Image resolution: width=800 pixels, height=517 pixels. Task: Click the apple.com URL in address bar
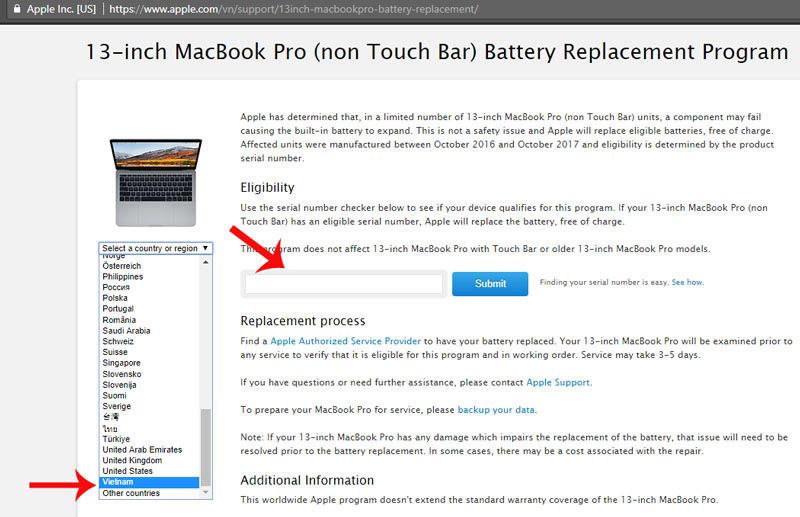pyautogui.click(x=292, y=9)
